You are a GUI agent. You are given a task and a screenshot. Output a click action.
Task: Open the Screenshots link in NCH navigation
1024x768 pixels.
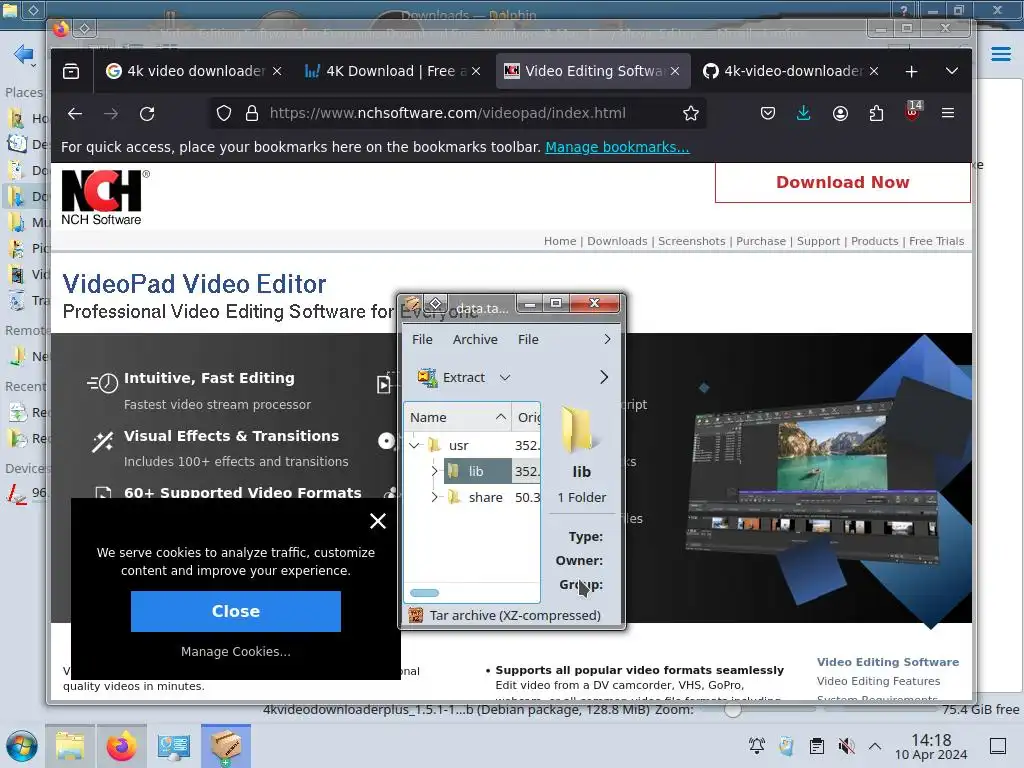(692, 241)
